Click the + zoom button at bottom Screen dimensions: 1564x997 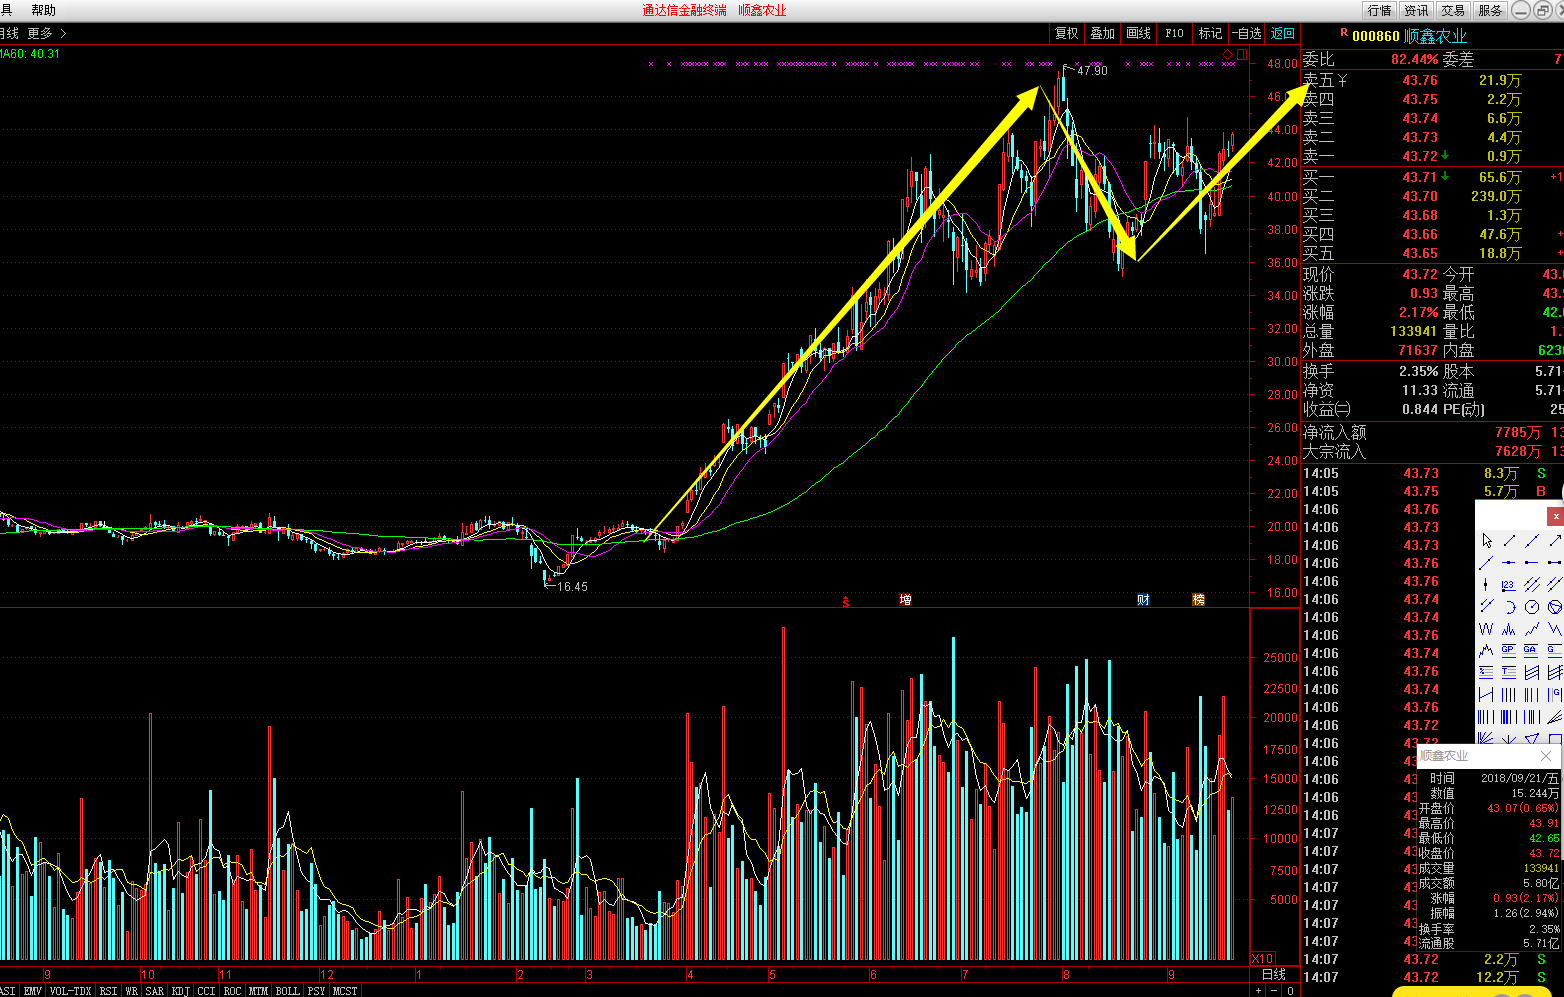pos(1259,991)
